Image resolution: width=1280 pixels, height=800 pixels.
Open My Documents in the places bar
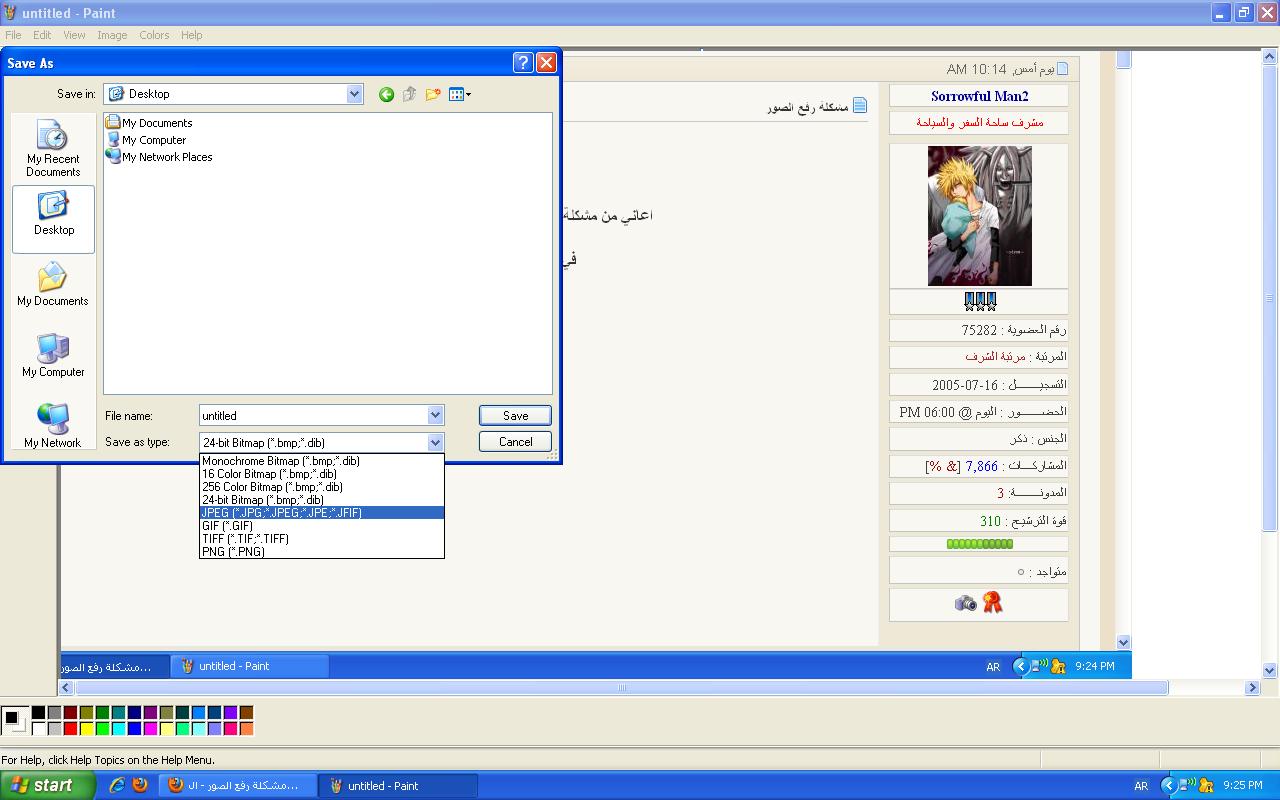(53, 284)
